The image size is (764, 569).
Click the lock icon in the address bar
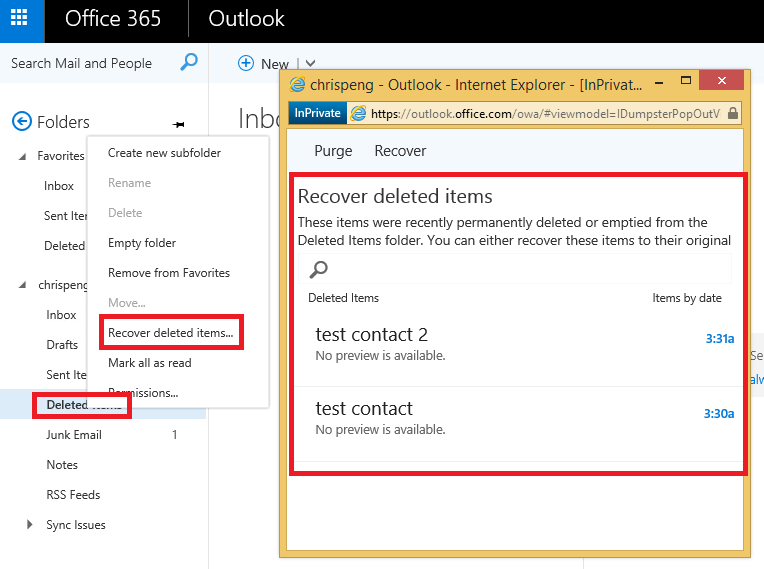(x=732, y=114)
